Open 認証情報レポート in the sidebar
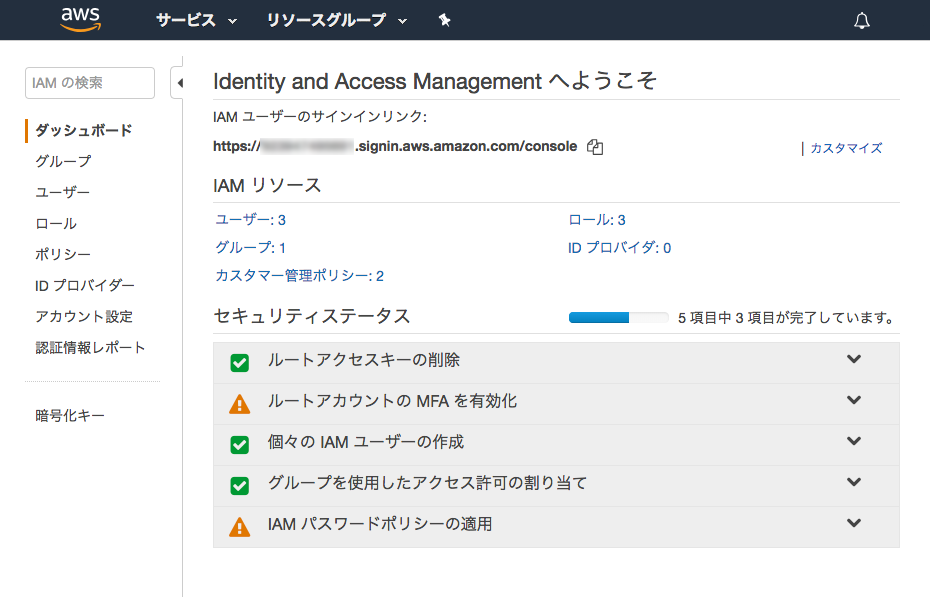Viewport: 930px width, 597px height. [x=90, y=347]
